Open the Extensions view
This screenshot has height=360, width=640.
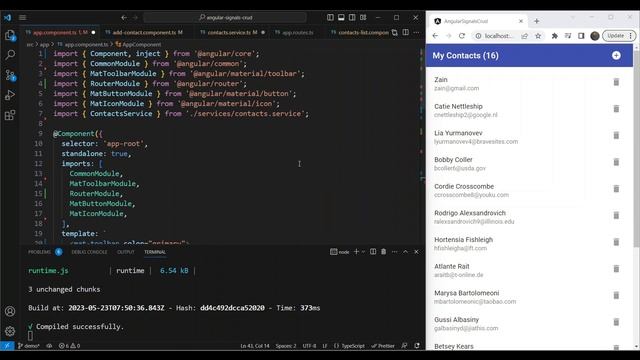pyautogui.click(x=10, y=115)
